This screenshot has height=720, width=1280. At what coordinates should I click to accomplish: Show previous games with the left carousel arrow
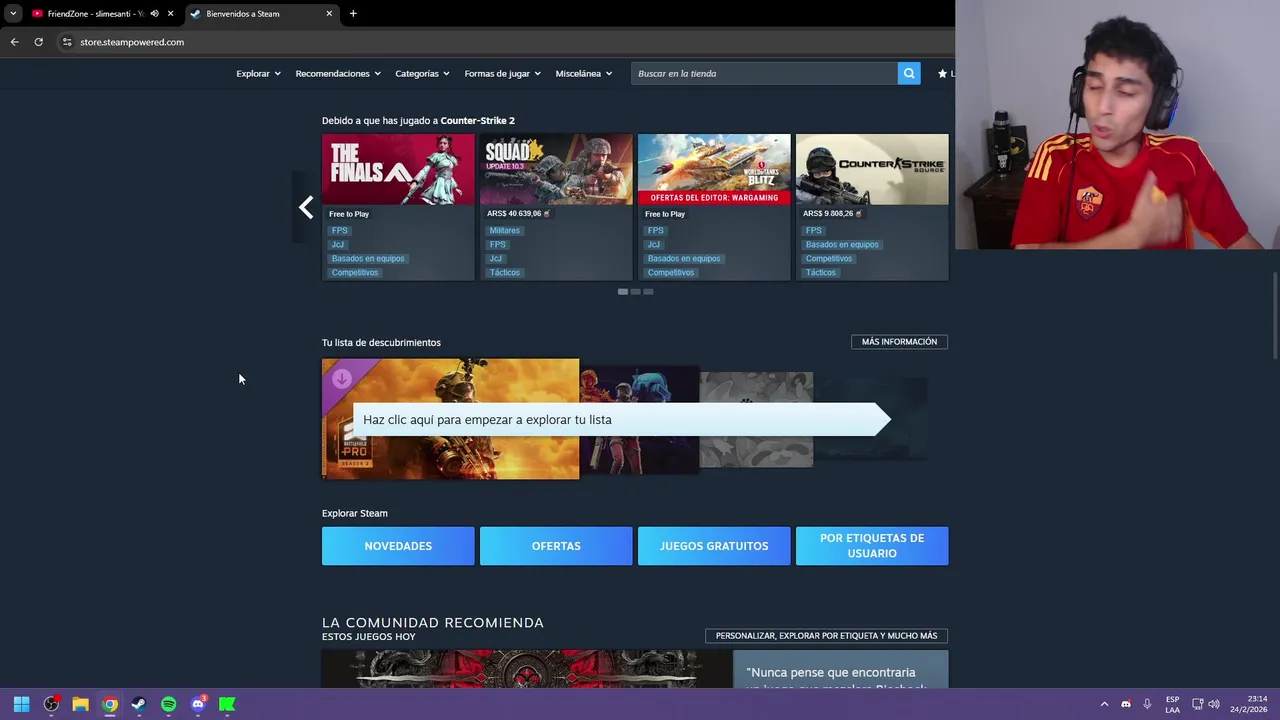306,207
